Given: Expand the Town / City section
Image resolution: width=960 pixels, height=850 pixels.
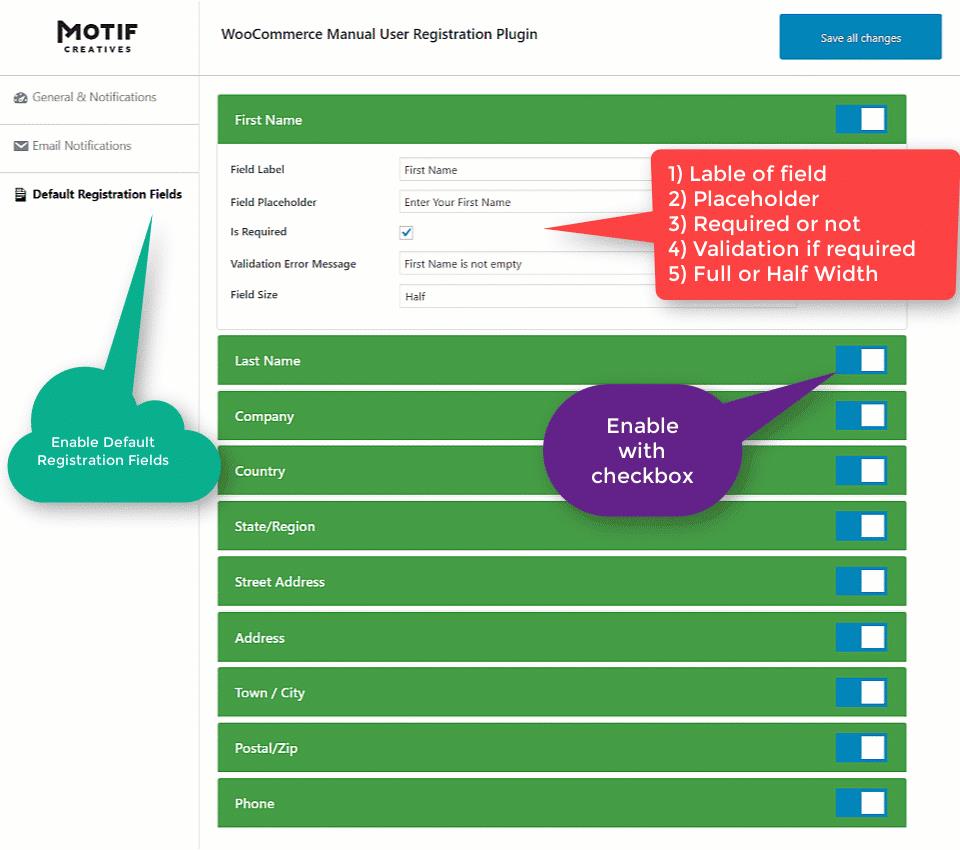Looking at the screenshot, I should (561, 692).
